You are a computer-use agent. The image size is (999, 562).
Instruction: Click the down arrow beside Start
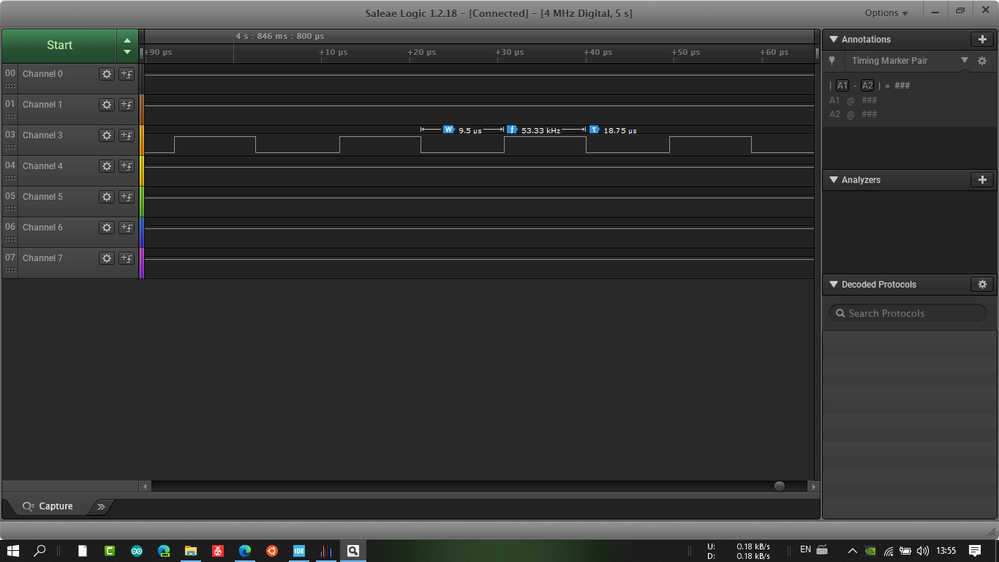point(127,52)
